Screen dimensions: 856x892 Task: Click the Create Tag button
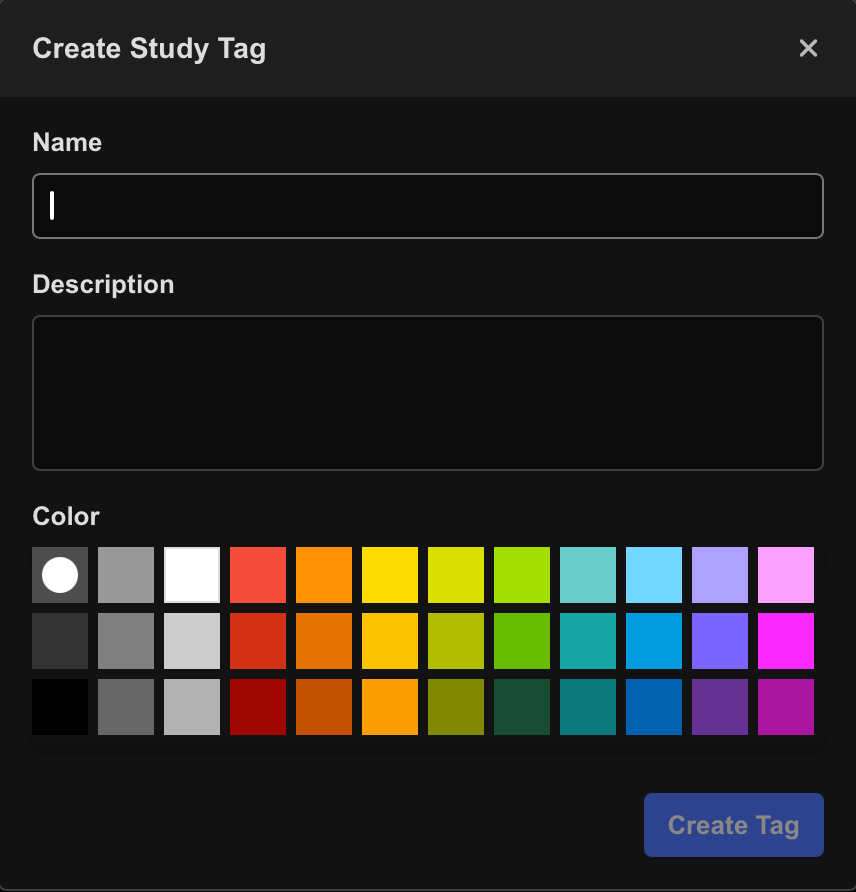click(734, 825)
